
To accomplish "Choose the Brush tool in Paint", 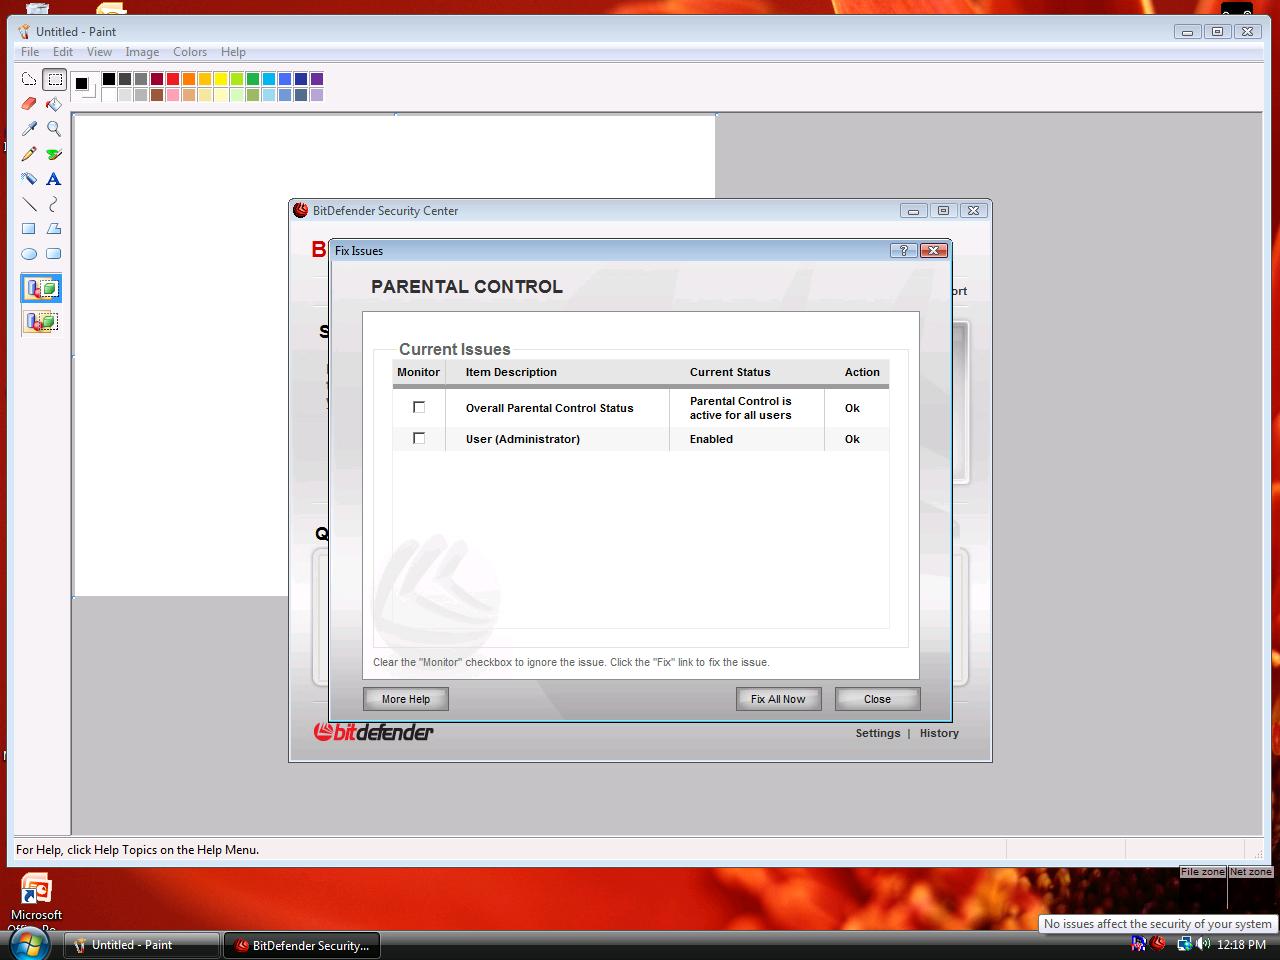I will tap(54, 154).
